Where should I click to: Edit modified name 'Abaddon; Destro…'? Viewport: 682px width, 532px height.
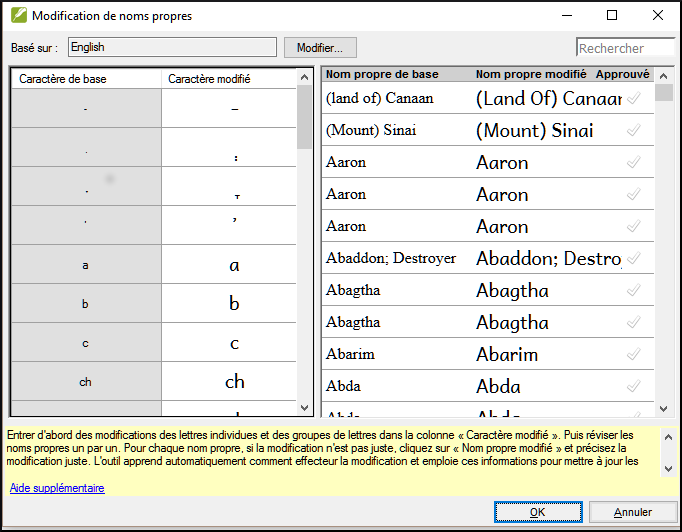click(x=548, y=258)
